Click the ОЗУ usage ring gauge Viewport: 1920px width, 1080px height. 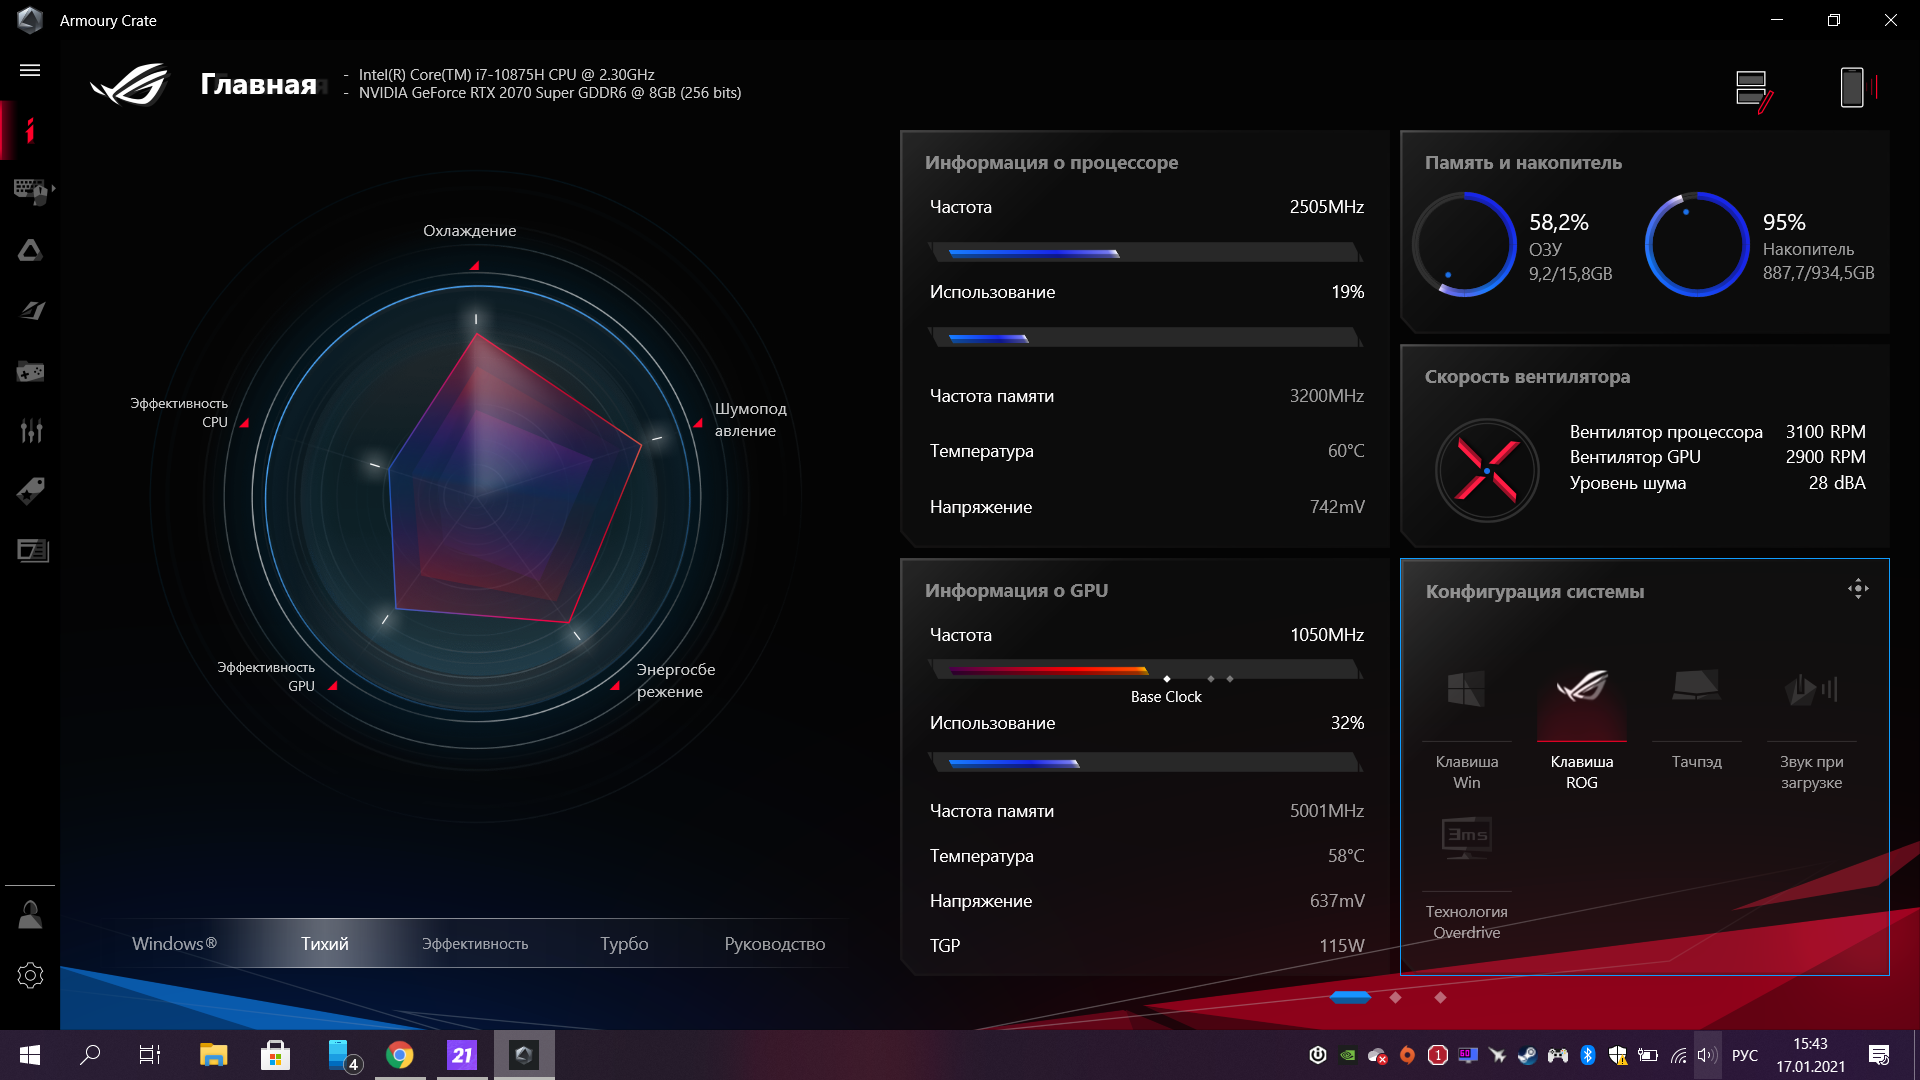1465,244
